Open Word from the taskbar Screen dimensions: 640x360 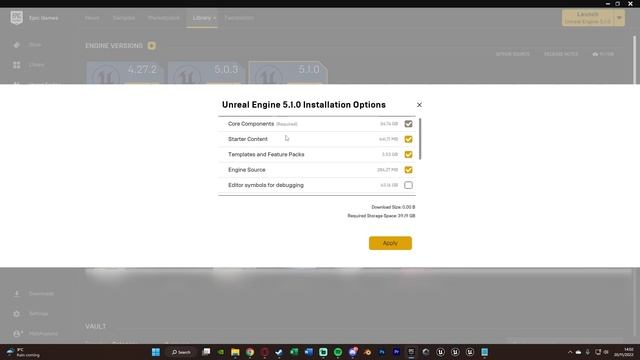pos(309,352)
